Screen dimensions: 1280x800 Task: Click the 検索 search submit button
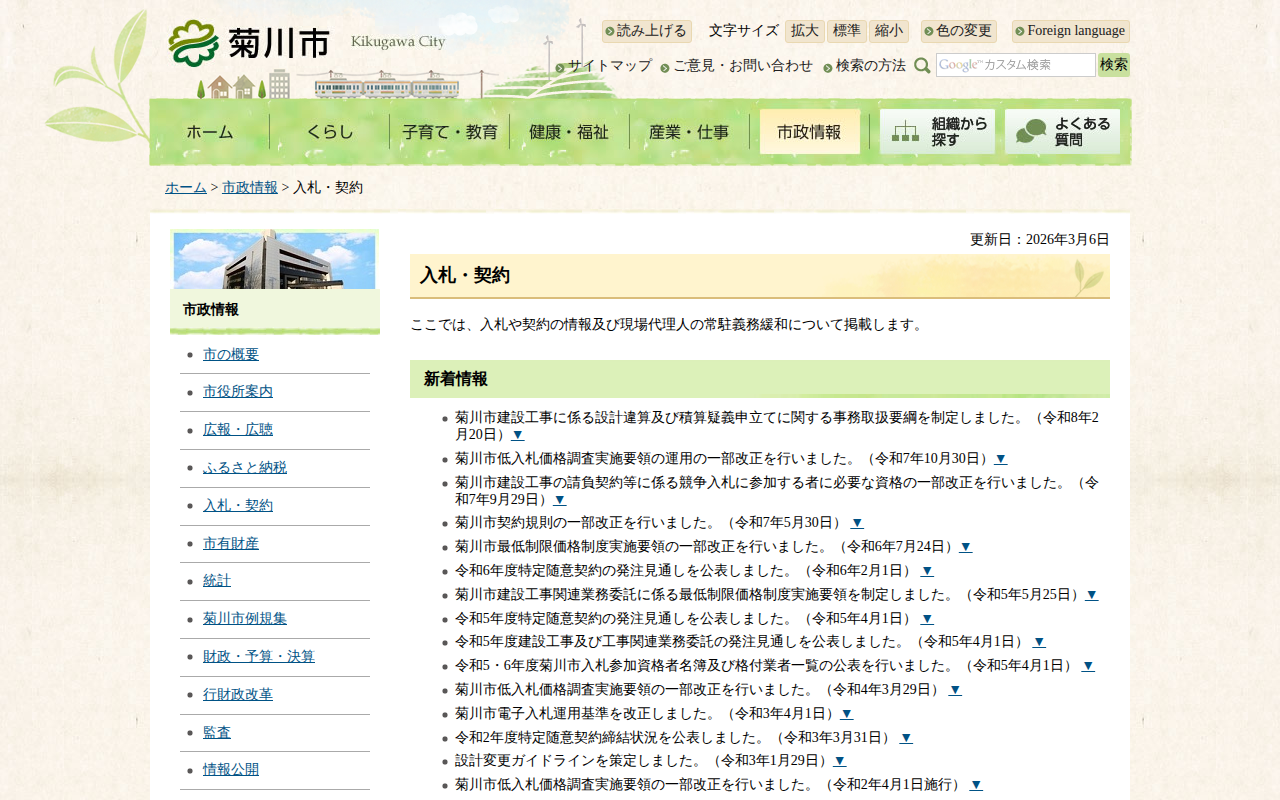pyautogui.click(x=1114, y=65)
